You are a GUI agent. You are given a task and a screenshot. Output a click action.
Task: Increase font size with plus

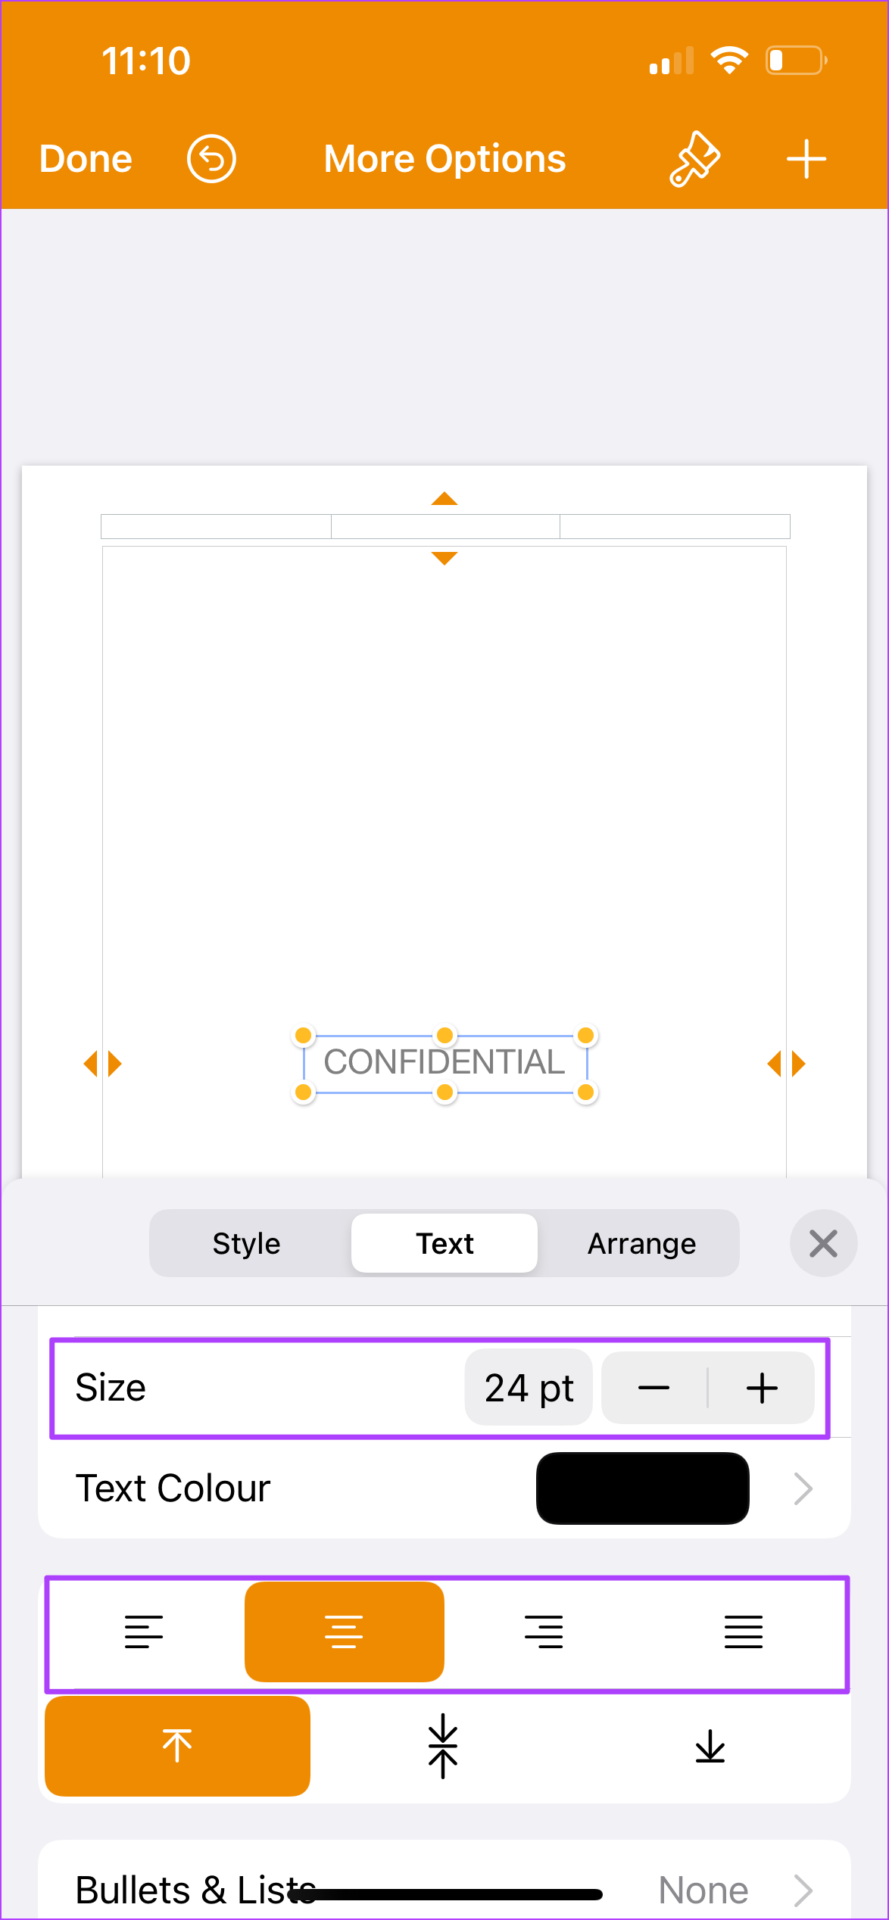(x=762, y=1388)
